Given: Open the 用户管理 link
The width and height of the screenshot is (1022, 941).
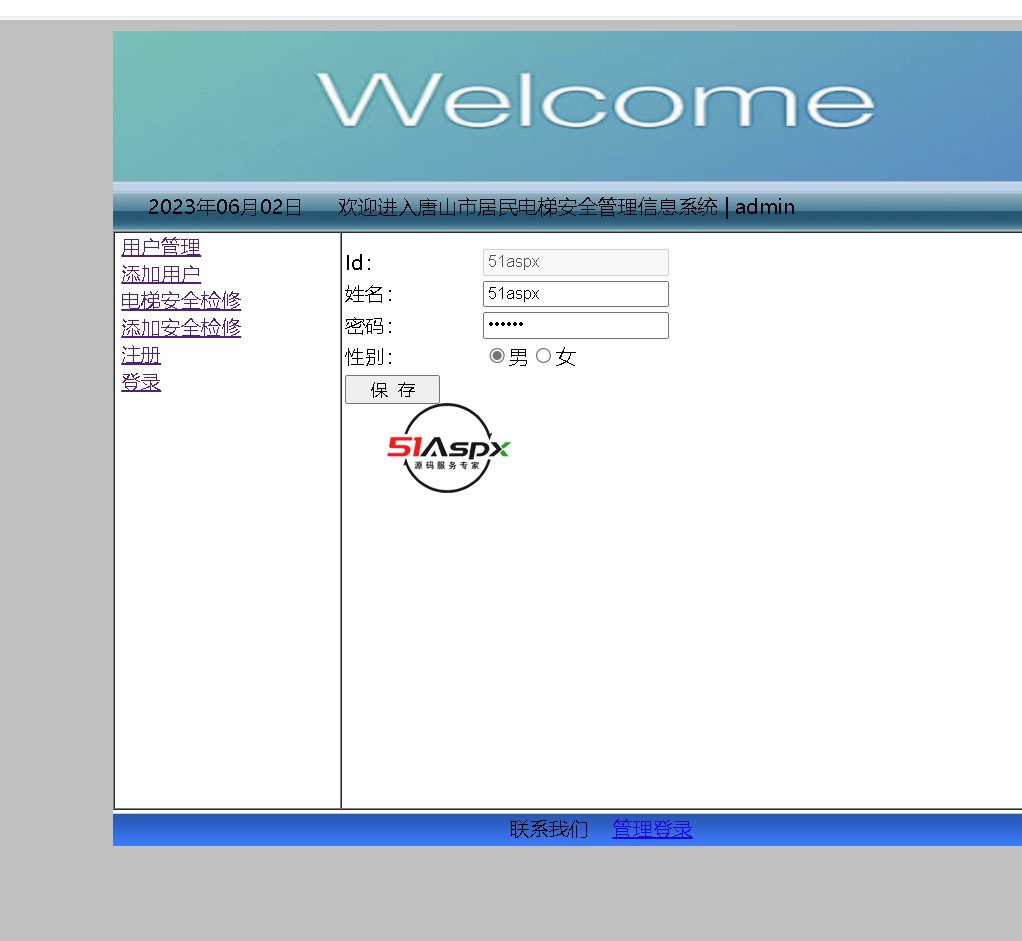Looking at the screenshot, I should pyautogui.click(x=160, y=247).
